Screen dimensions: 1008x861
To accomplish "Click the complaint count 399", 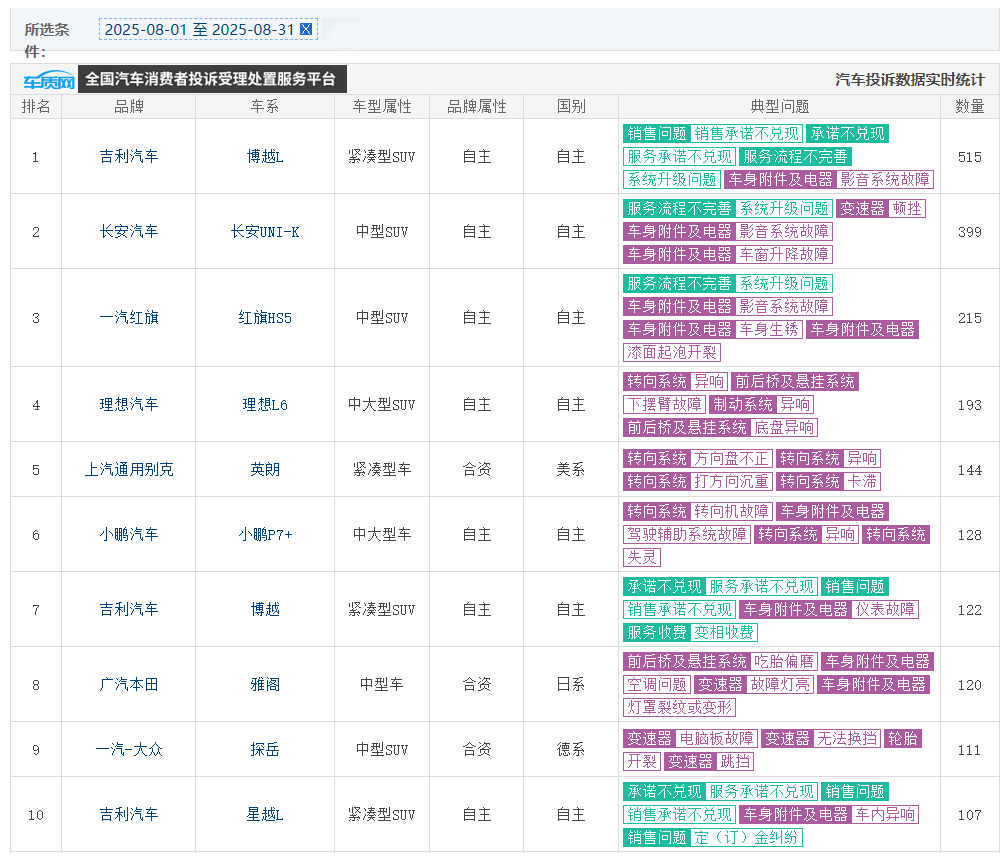I will pos(969,232).
